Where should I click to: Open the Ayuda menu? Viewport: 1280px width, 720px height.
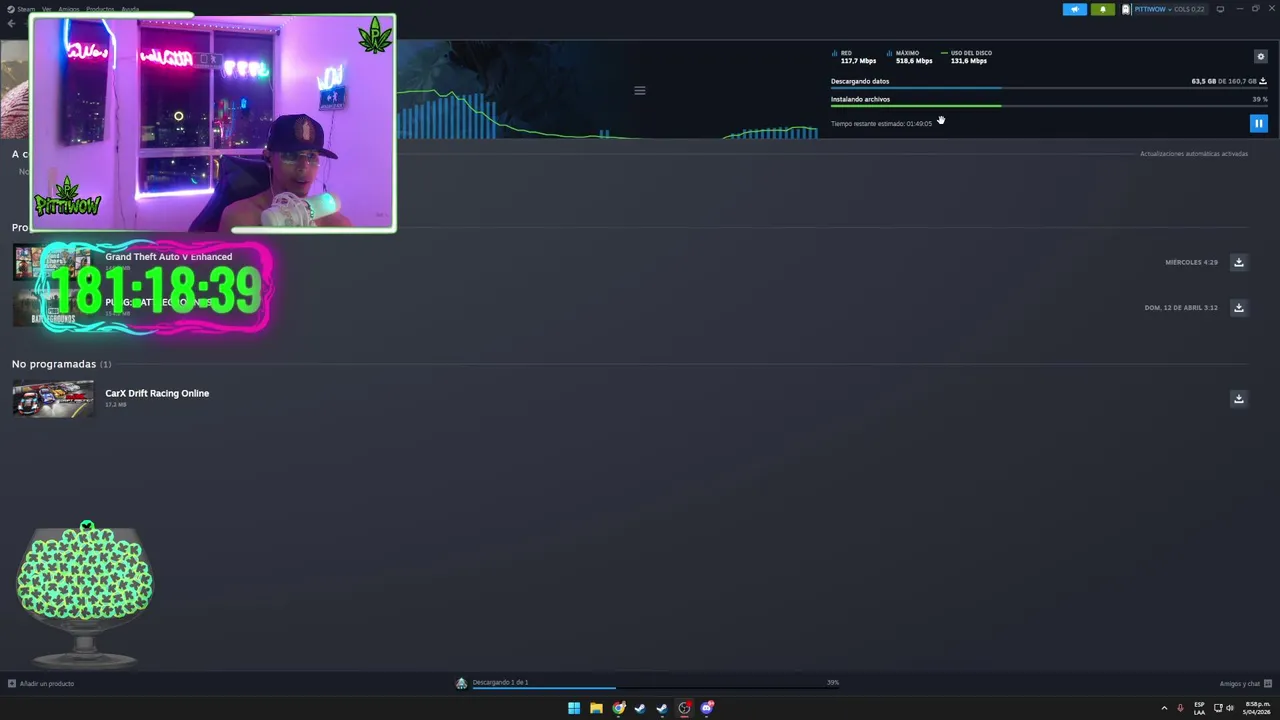(130, 9)
